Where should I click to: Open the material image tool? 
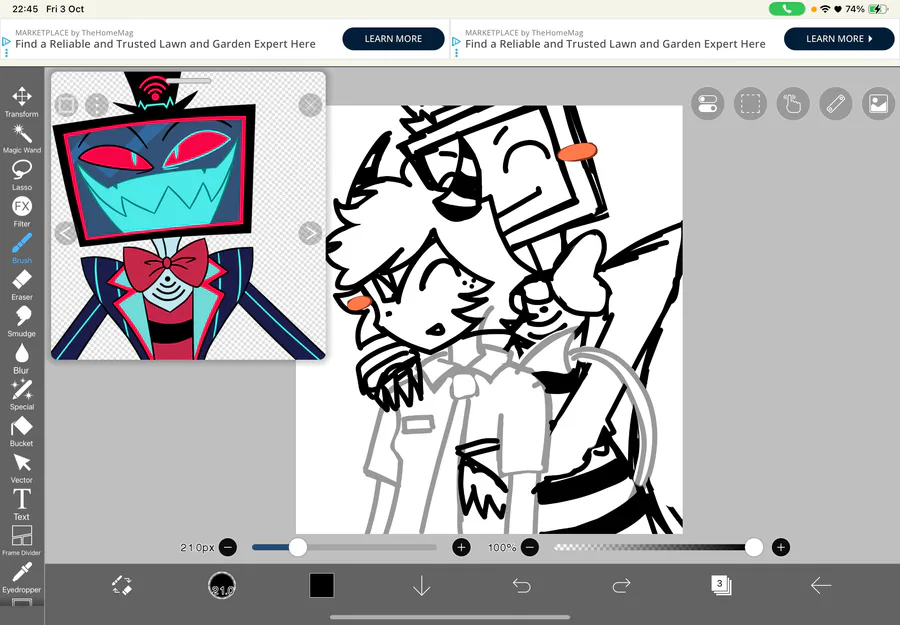point(879,104)
